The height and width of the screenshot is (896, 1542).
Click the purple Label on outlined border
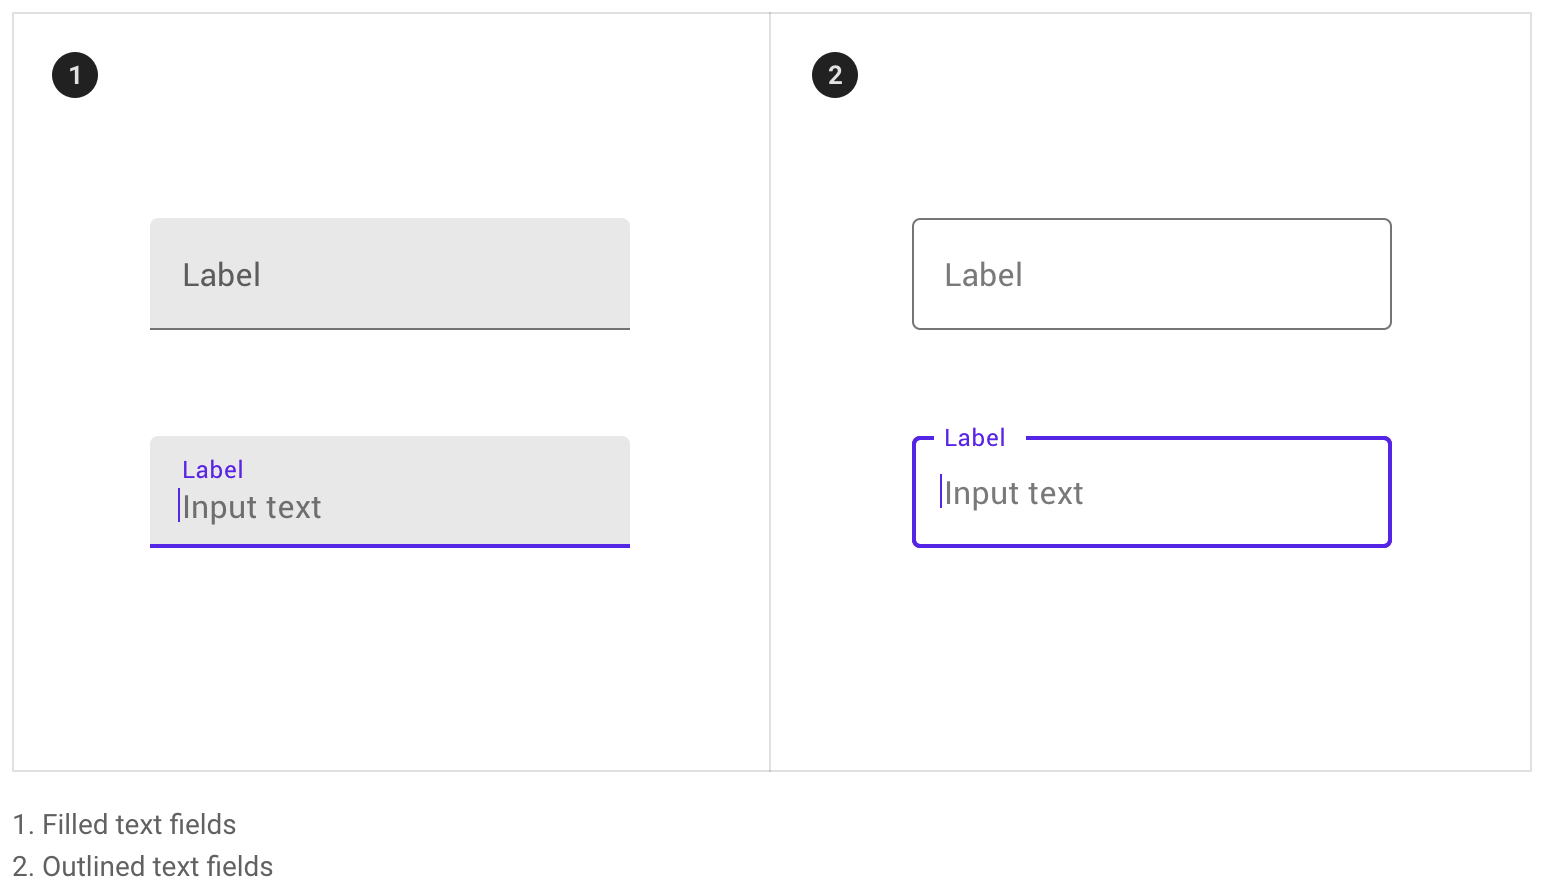coord(974,438)
